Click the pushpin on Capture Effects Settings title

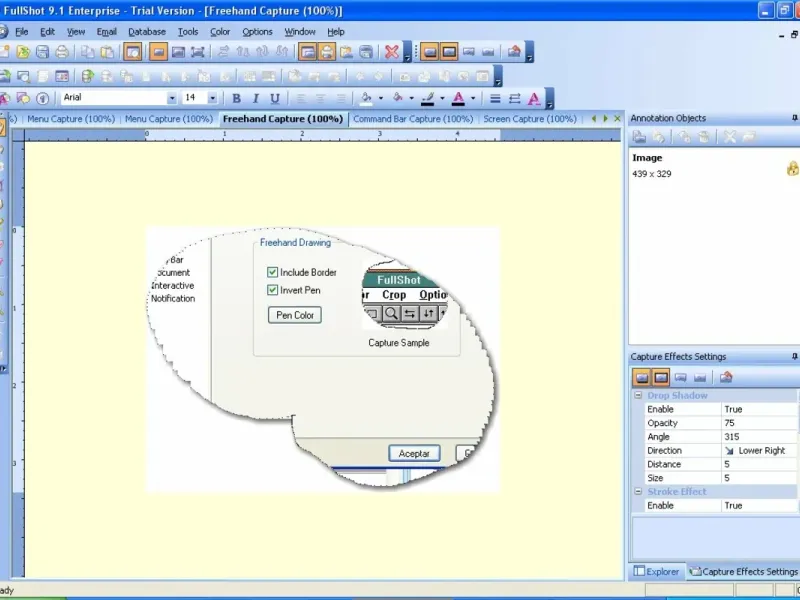(794, 357)
